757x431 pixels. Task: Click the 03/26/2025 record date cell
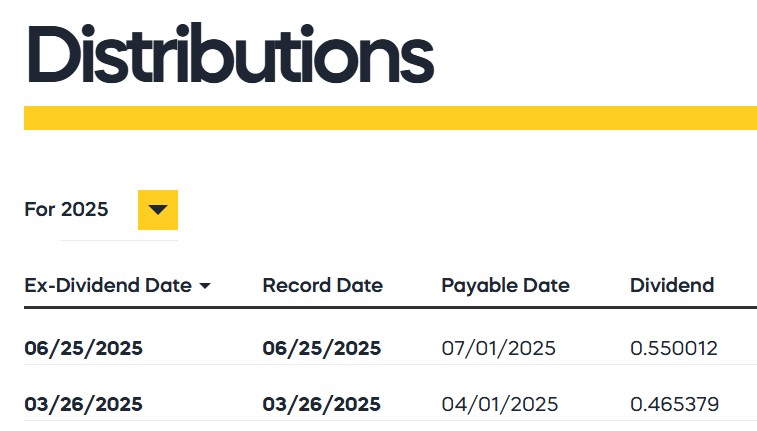322,404
